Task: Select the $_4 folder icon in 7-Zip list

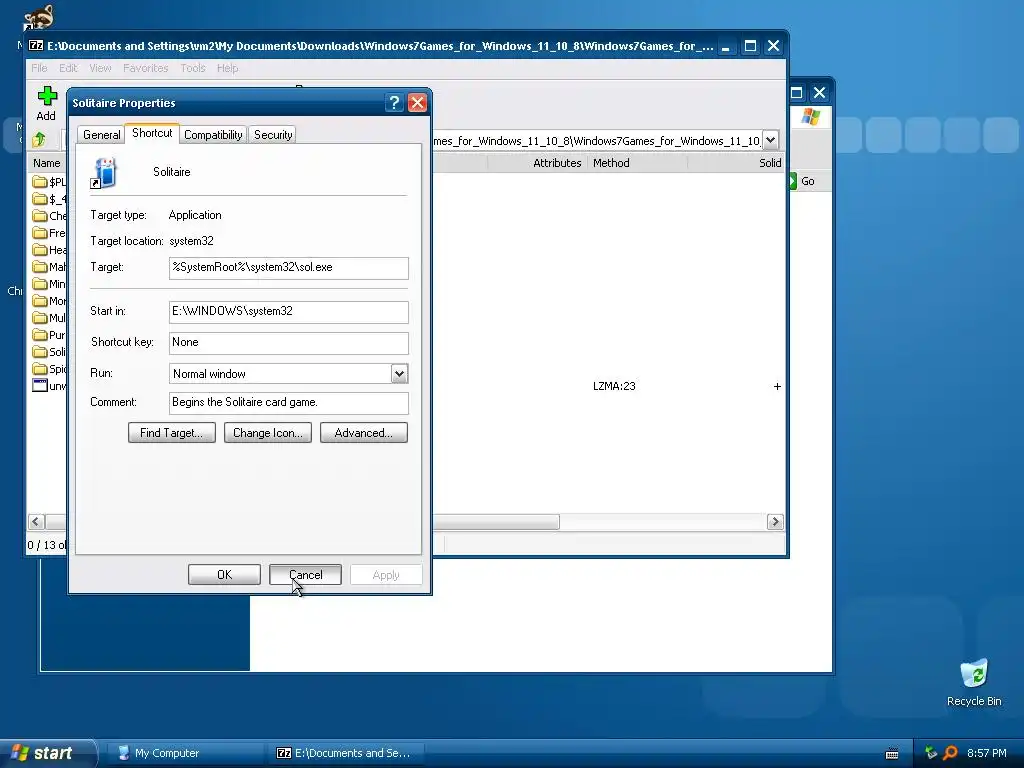Action: (40, 199)
